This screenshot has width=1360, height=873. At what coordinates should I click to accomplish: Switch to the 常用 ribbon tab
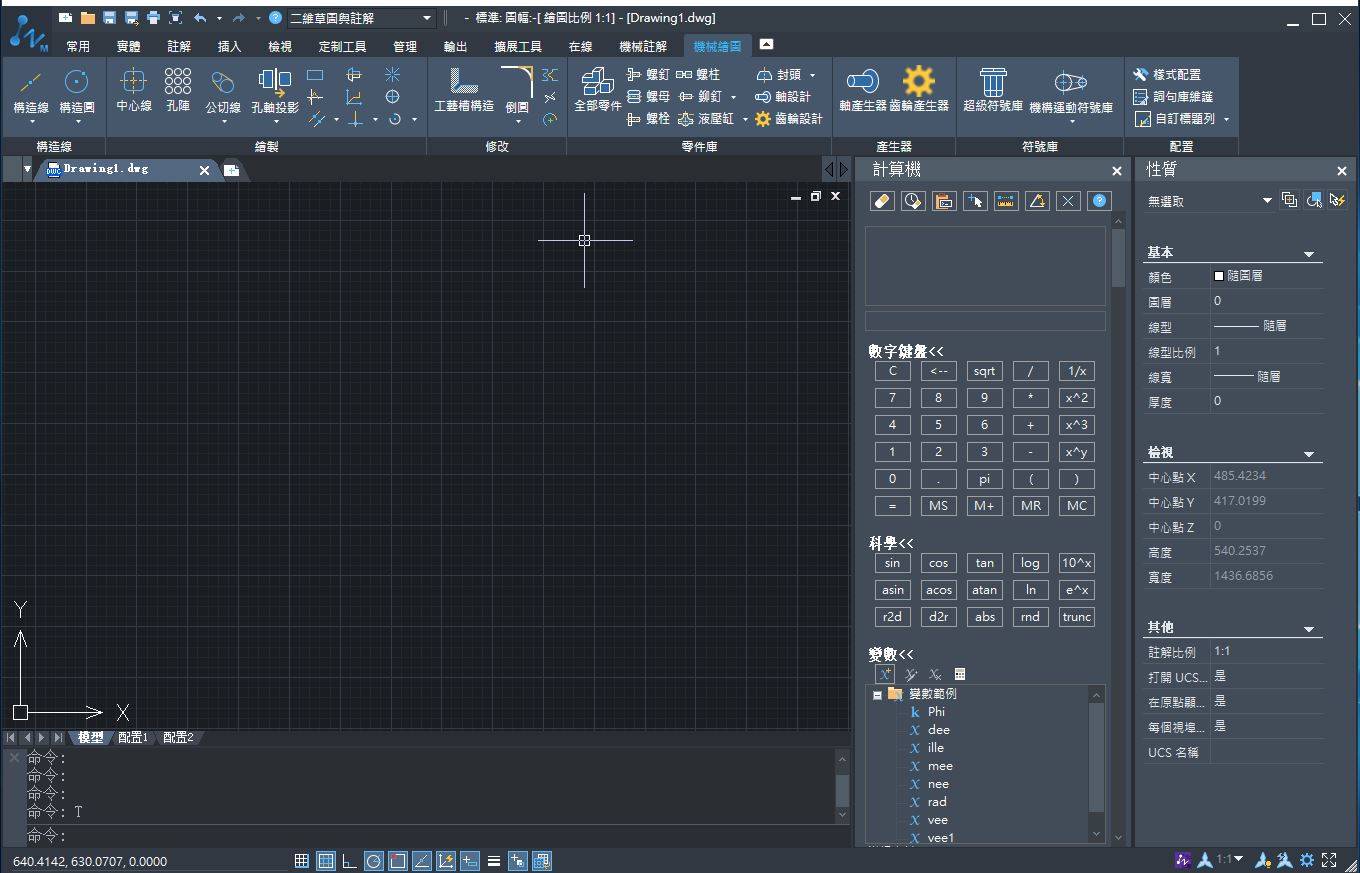click(78, 46)
